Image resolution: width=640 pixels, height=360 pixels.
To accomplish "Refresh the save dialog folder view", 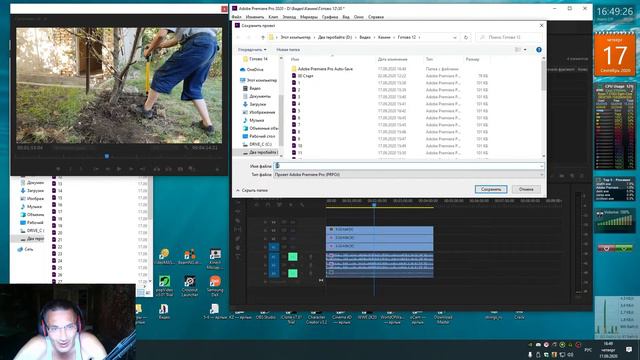I will point(466,37).
